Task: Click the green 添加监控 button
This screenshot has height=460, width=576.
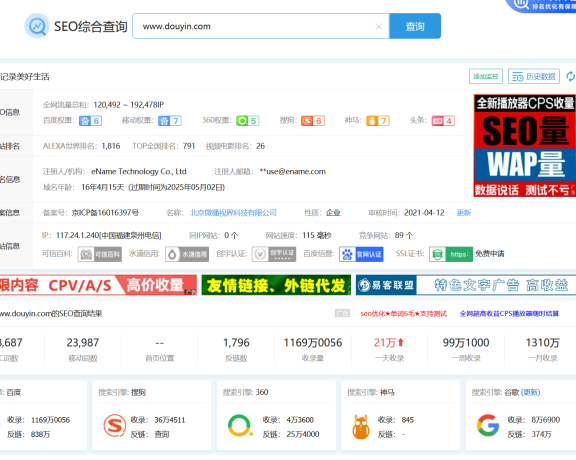Action: pos(486,76)
